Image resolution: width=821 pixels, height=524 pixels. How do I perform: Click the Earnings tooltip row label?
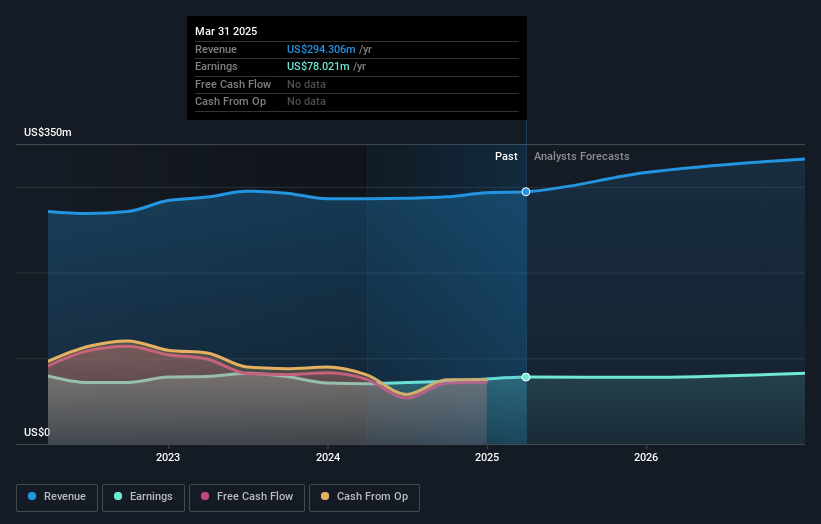tap(216, 66)
